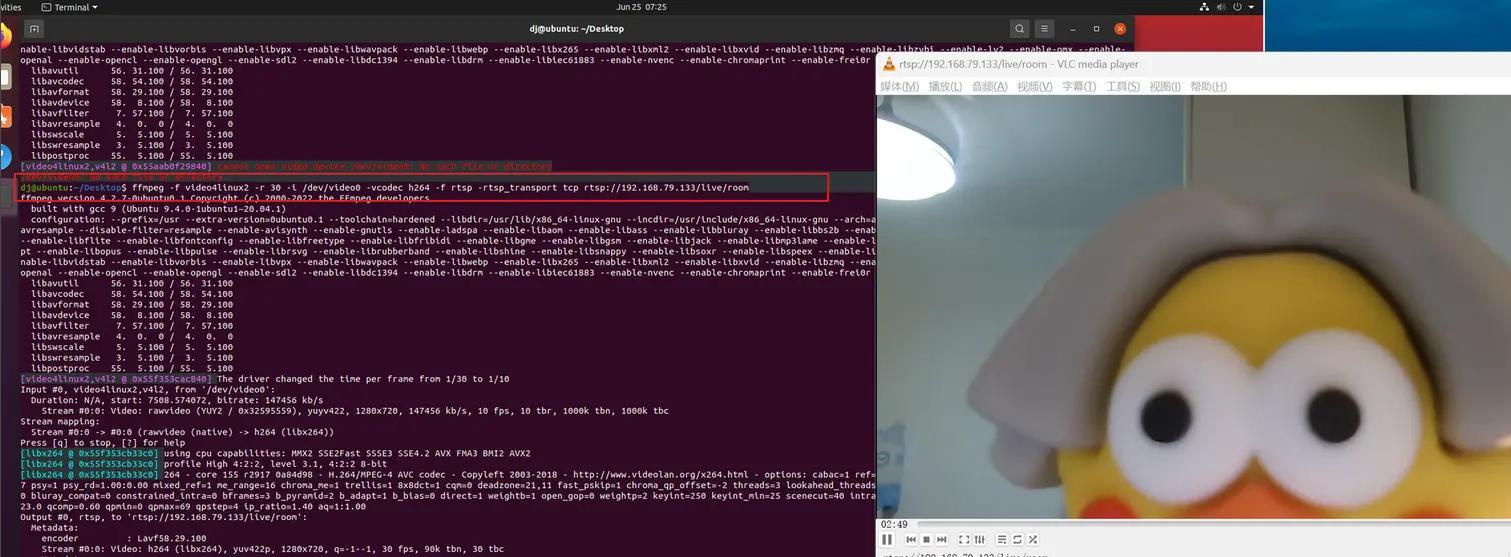Screen dimensions: 1511x557
Task: Click Firefox icon in Ubuntu dock
Action: 5,37
